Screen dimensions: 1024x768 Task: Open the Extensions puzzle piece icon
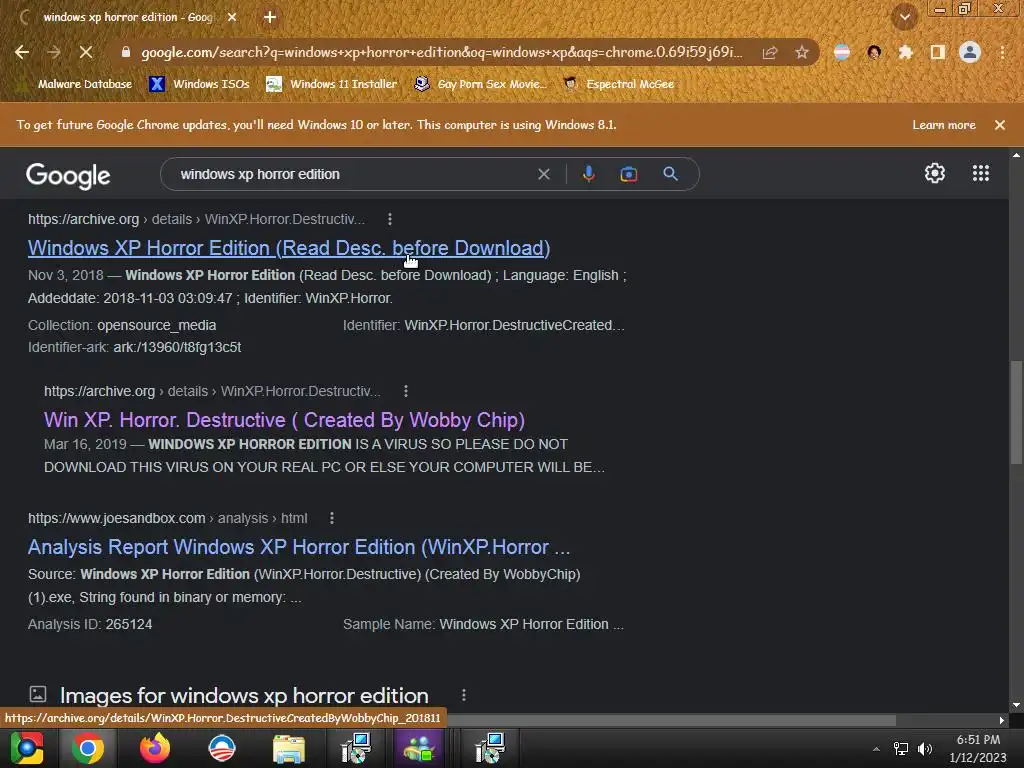coord(906,52)
